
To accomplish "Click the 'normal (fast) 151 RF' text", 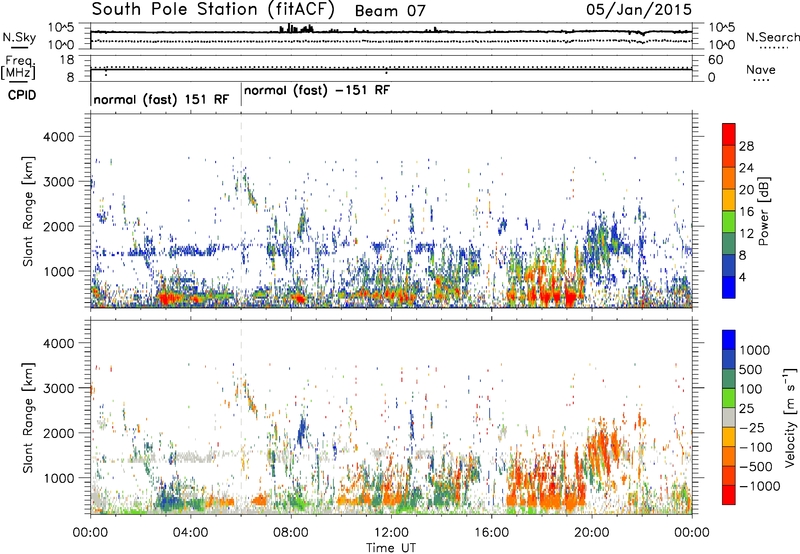I will [x=161, y=99].
